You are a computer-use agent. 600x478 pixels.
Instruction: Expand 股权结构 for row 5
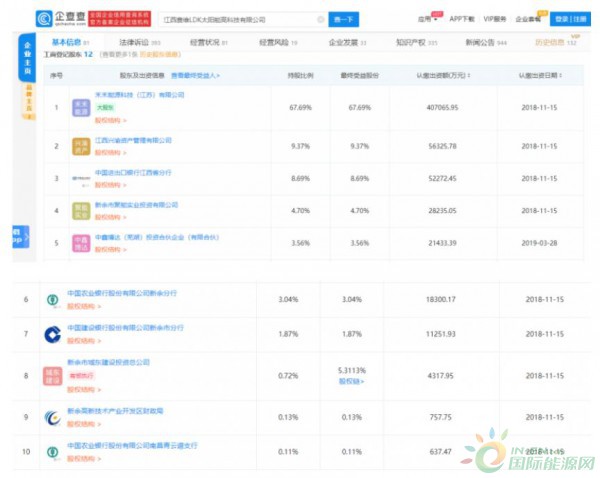pyautogui.click(x=111, y=249)
